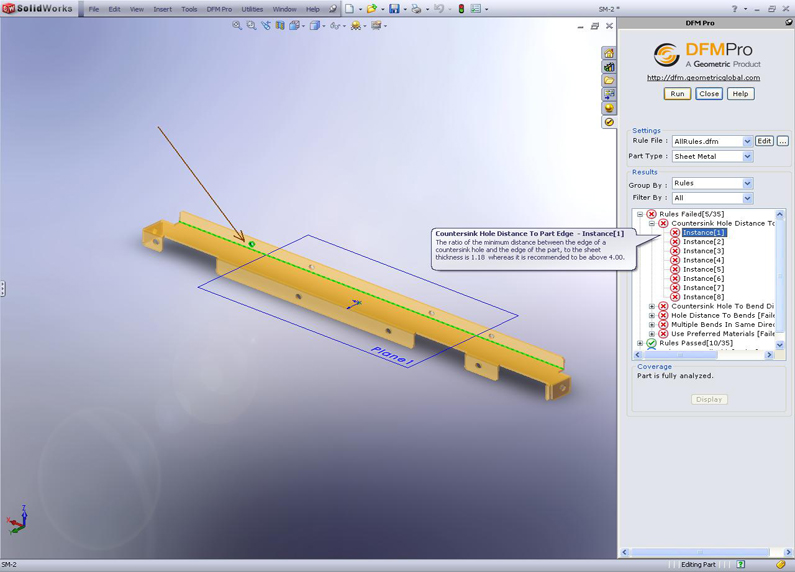Expand the Rules Passed[10/35] node
This screenshot has width=795, height=572.
click(640, 343)
